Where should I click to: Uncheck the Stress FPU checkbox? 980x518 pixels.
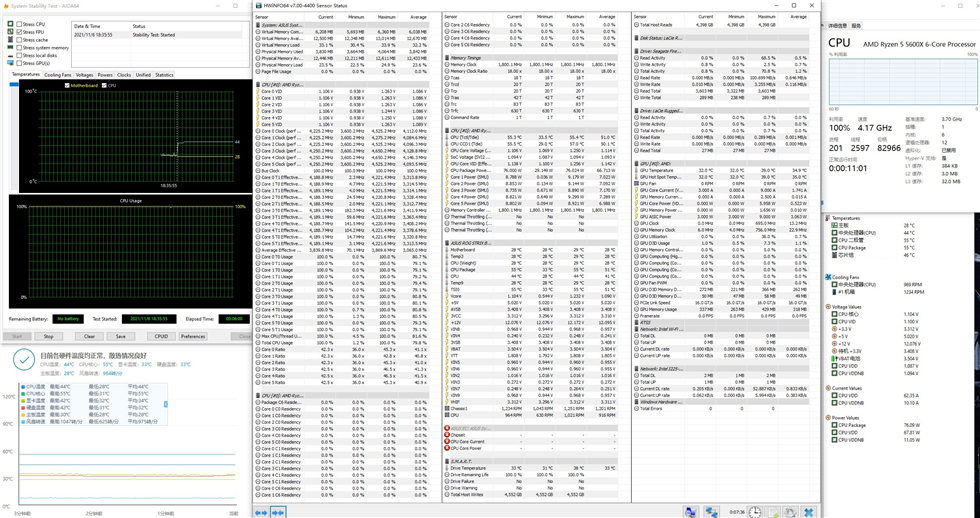coord(19,32)
